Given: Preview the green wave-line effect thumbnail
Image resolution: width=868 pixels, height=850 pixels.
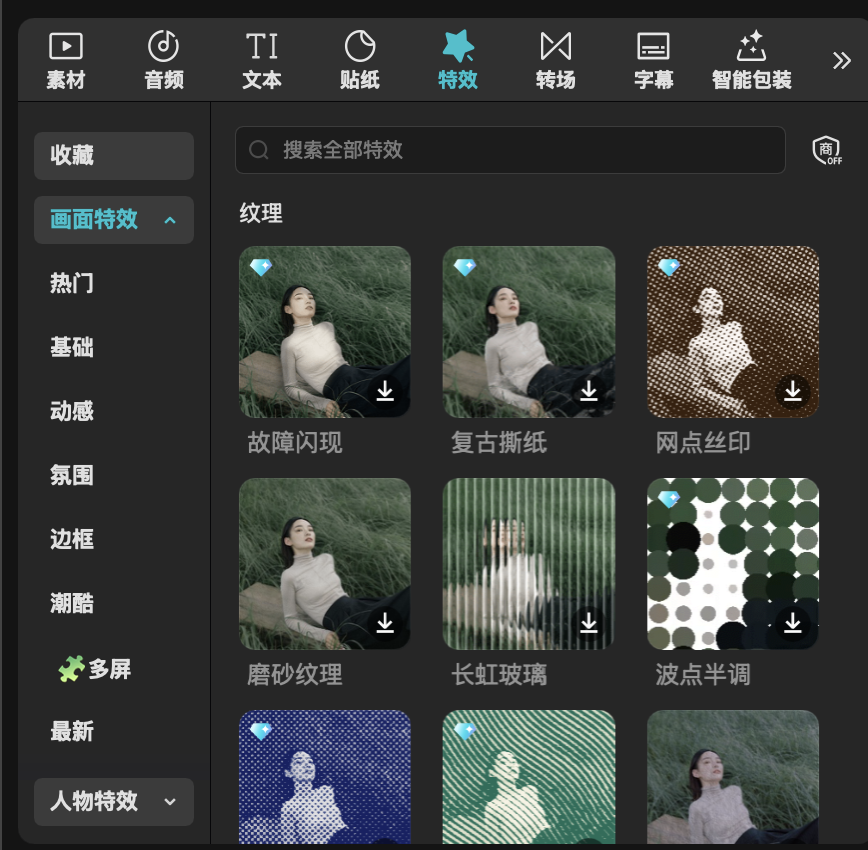Looking at the screenshot, I should [x=529, y=777].
